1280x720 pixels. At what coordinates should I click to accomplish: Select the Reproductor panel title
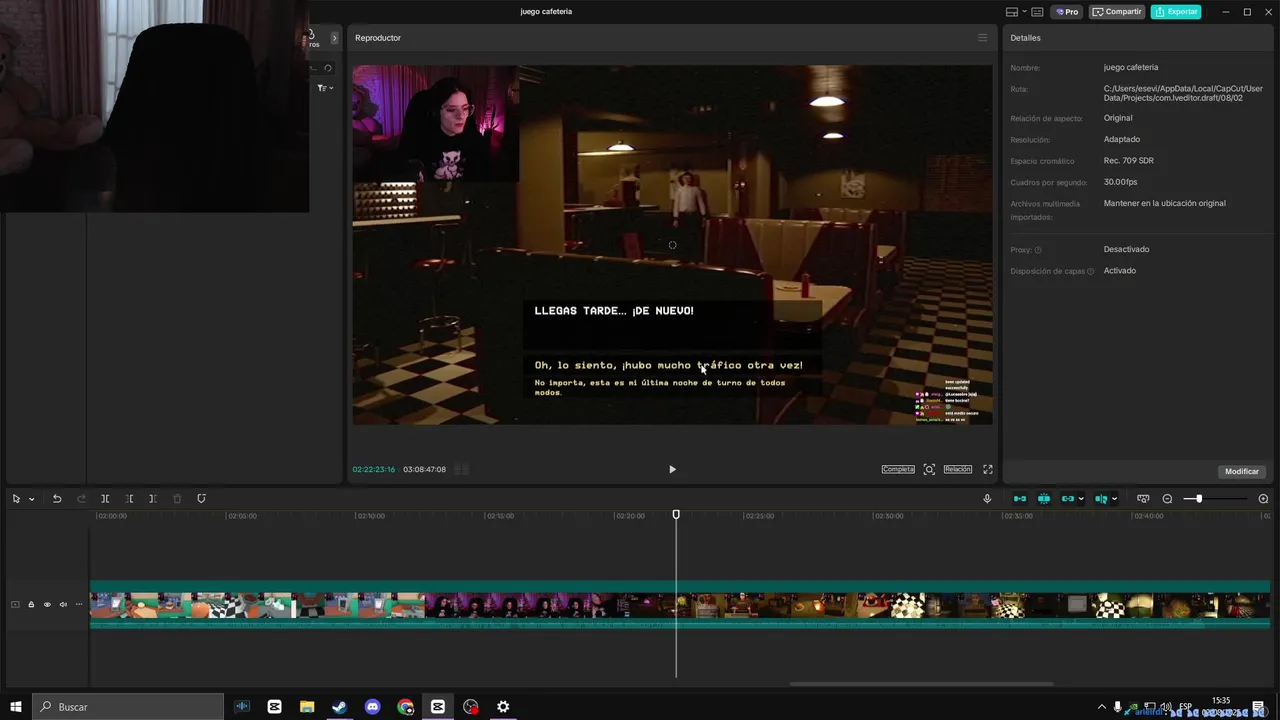coord(378,38)
